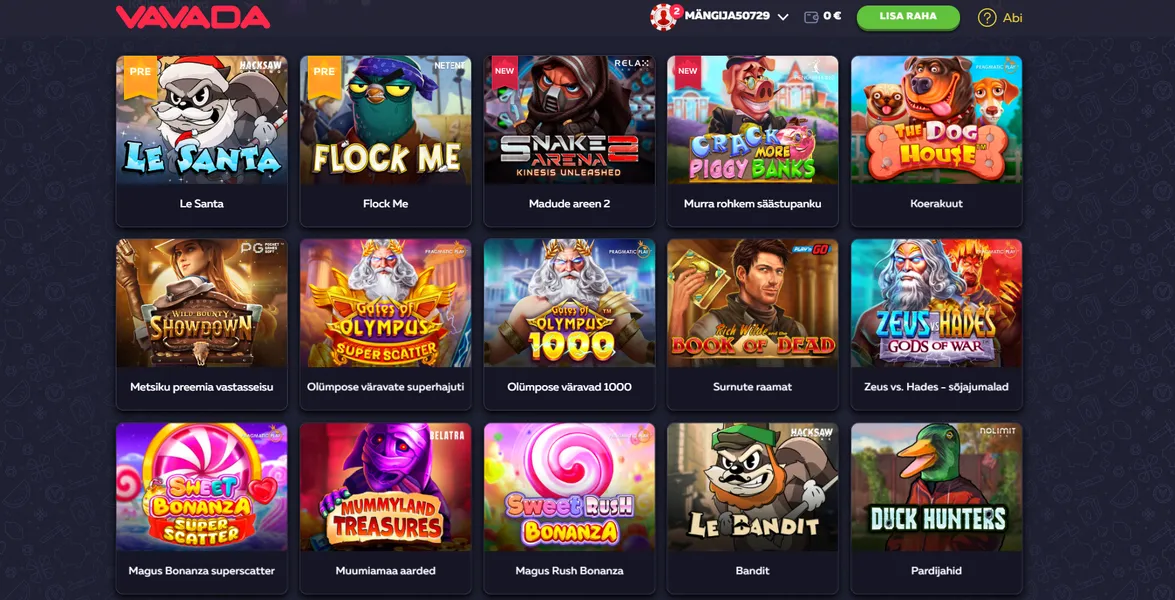This screenshot has width=1175, height=600.
Task: Open the Abi help link
Action: (x=1012, y=17)
